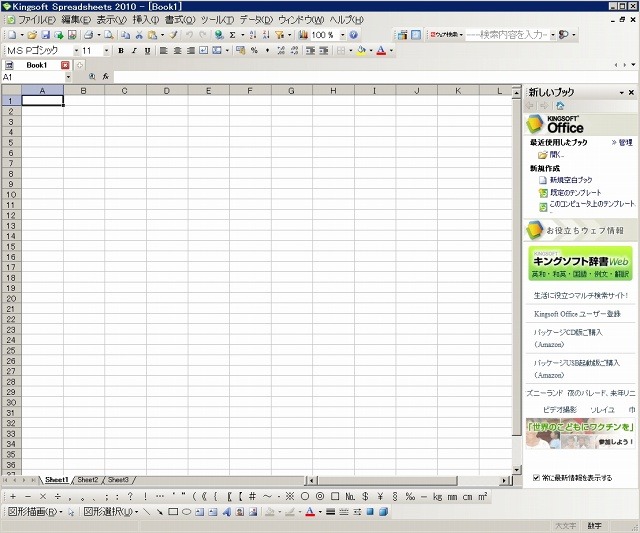Toggle the task pane display icon

(x=416, y=35)
